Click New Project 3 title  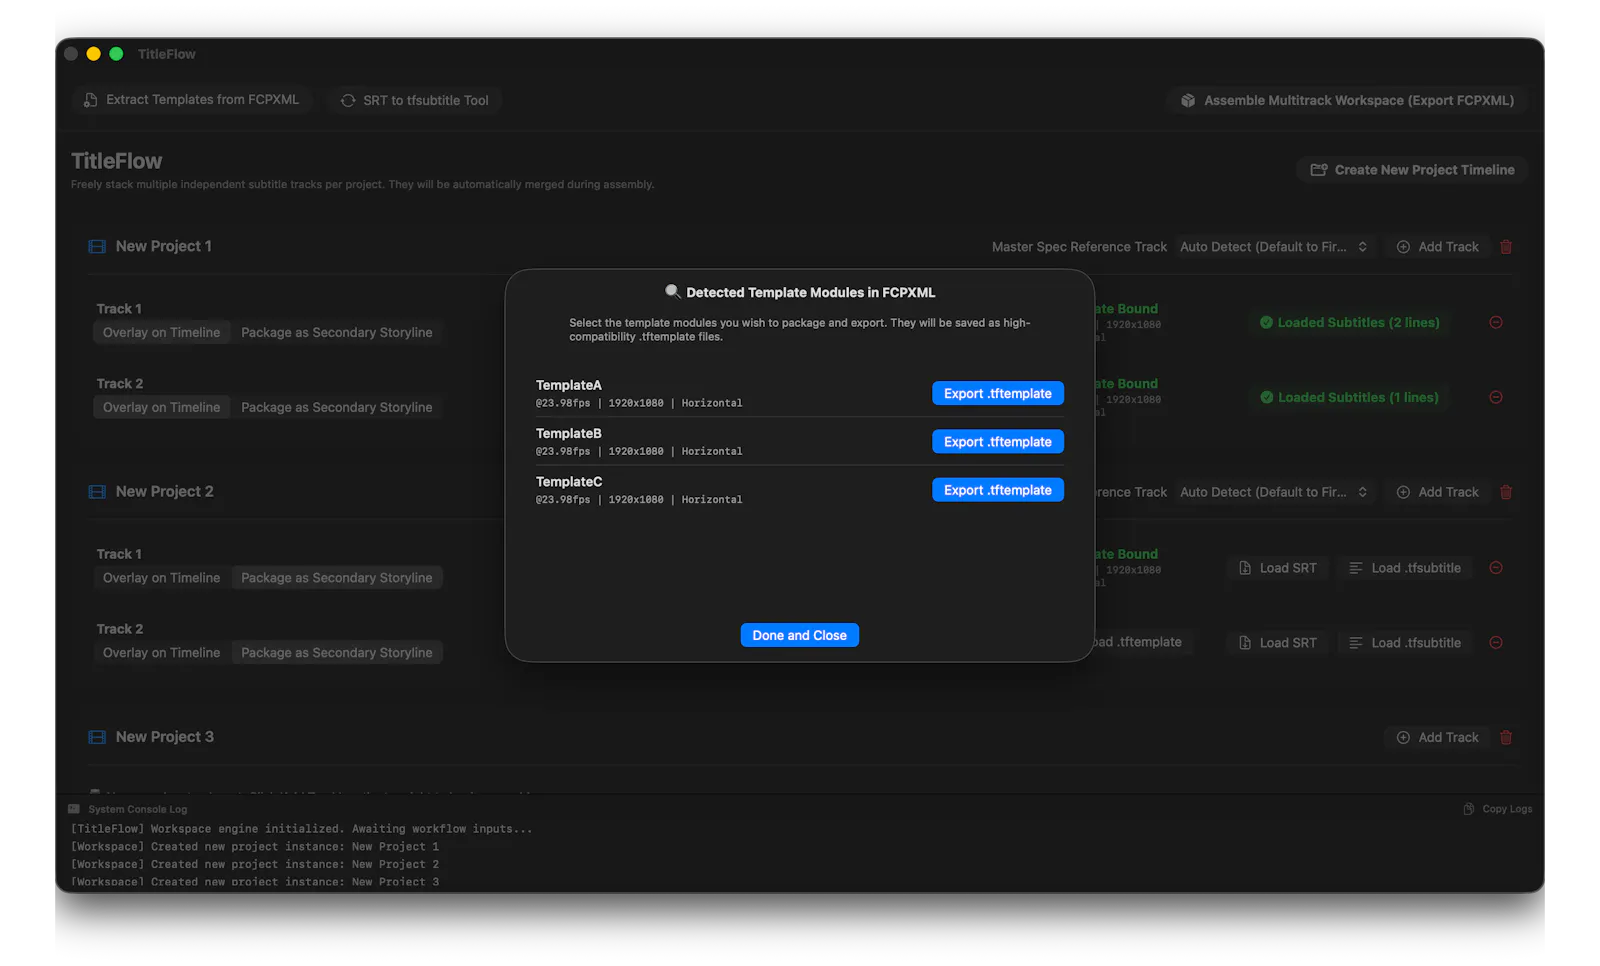[165, 737]
